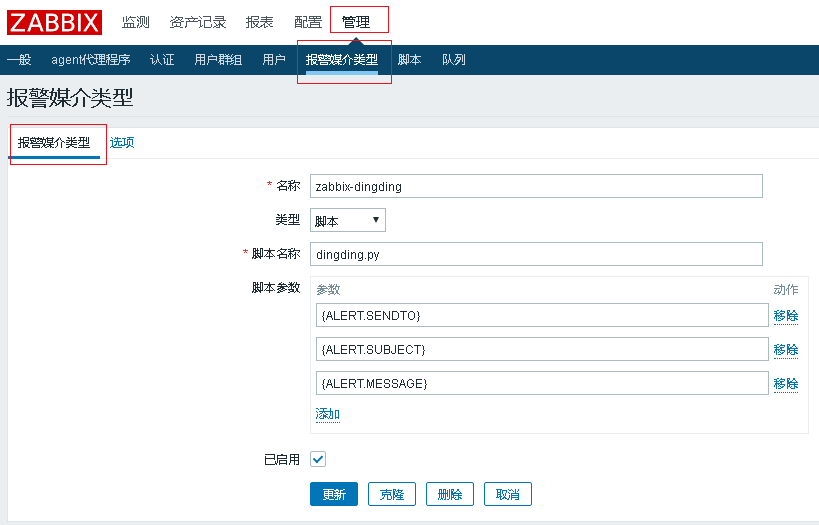Click the ZABBIX logo
This screenshot has height=525, width=819.
coord(54,22)
